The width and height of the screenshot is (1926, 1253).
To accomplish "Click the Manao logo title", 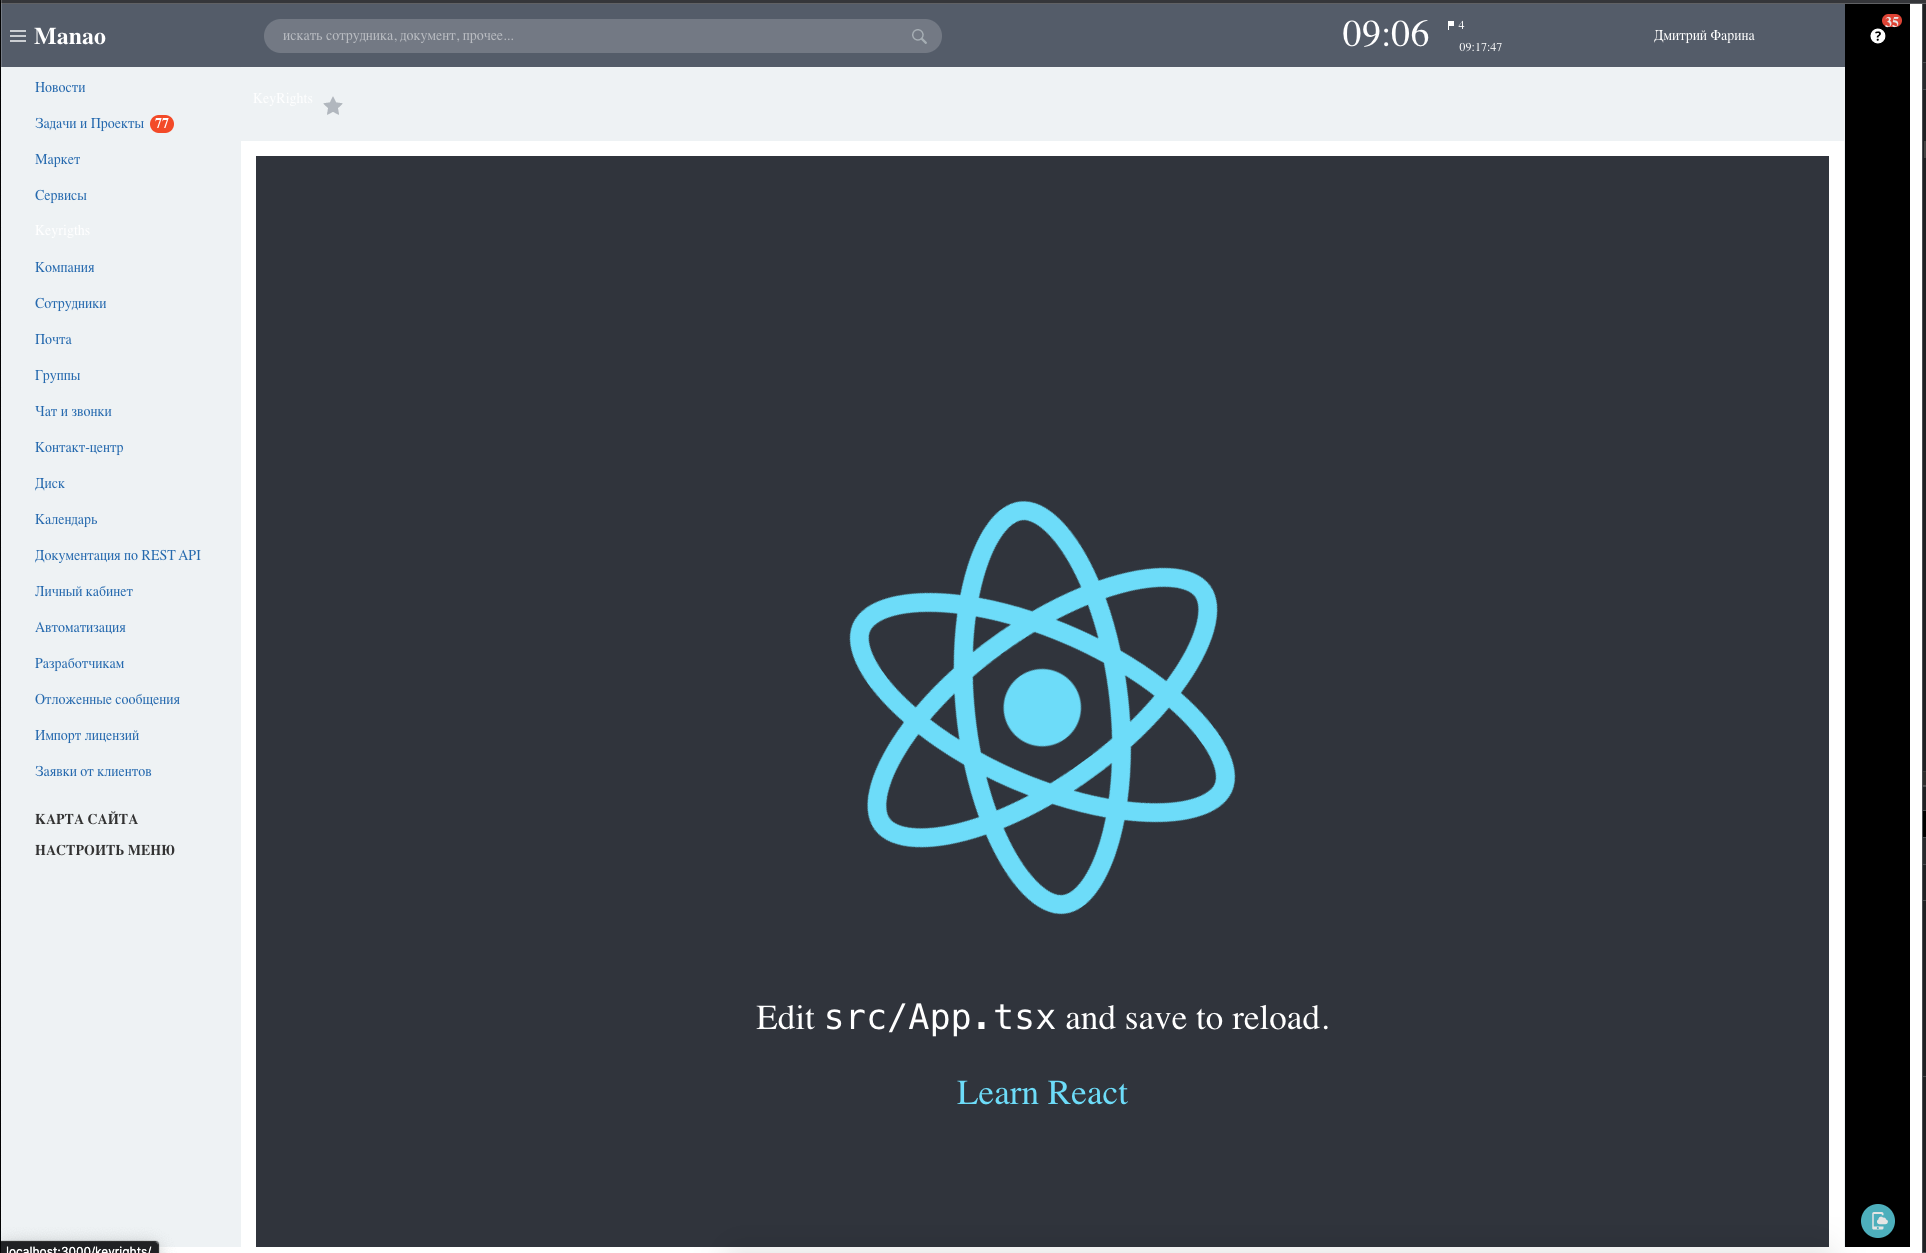I will [69, 36].
